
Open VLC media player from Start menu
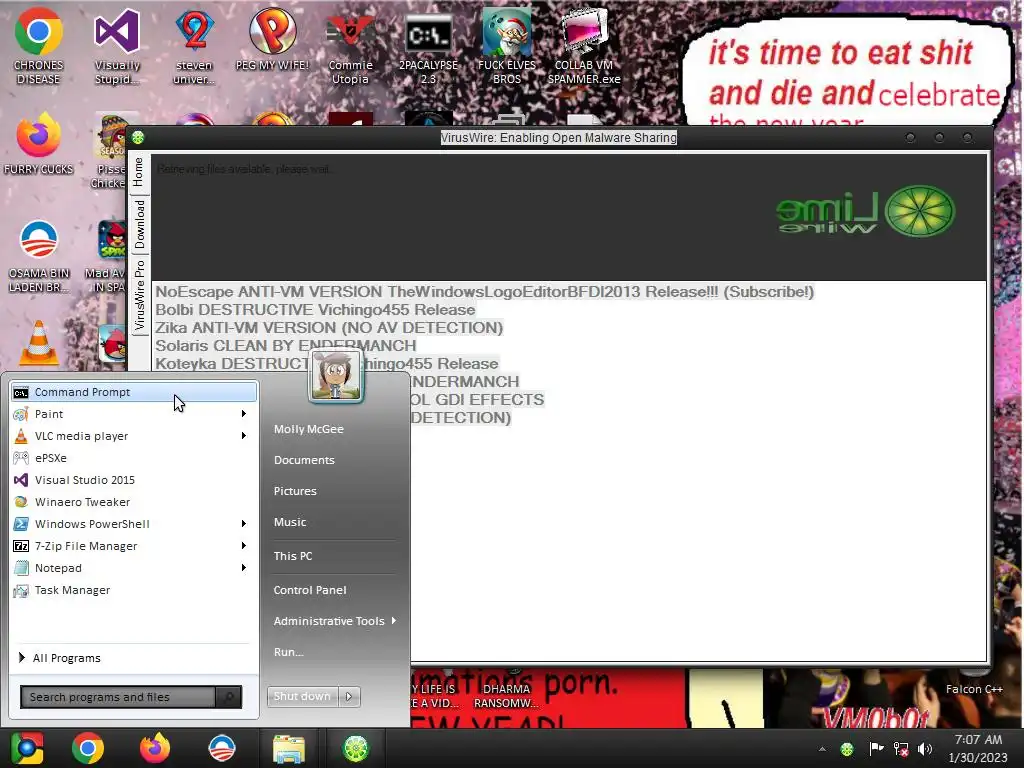(x=134, y=436)
